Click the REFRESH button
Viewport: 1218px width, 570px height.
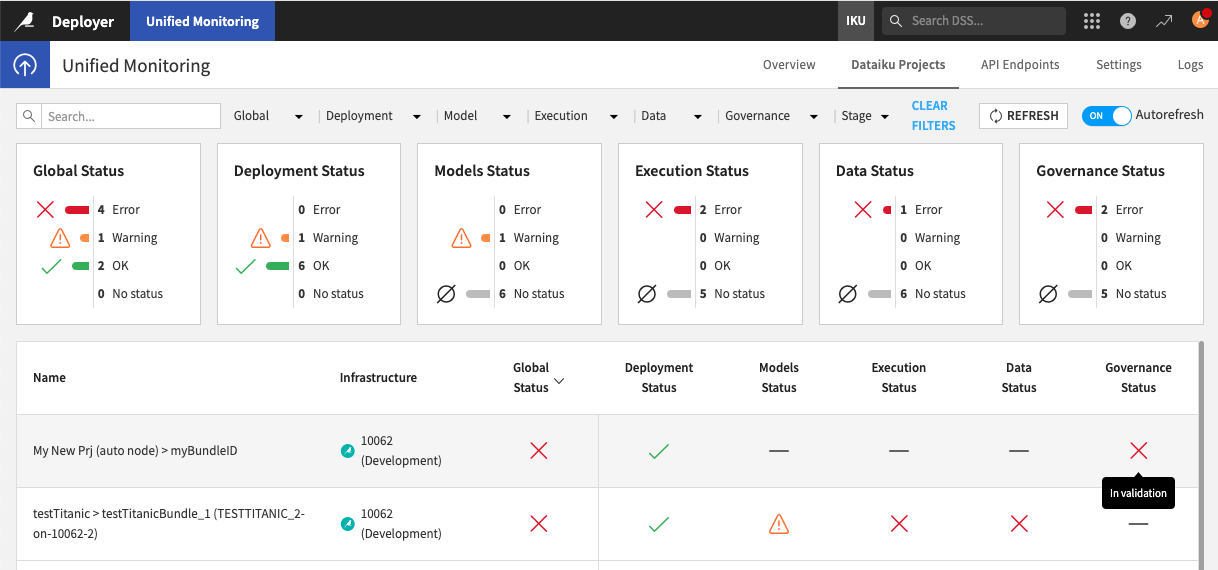(x=1023, y=116)
